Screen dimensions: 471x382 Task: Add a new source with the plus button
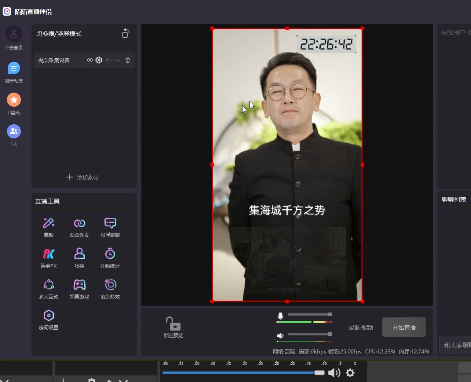82,177
